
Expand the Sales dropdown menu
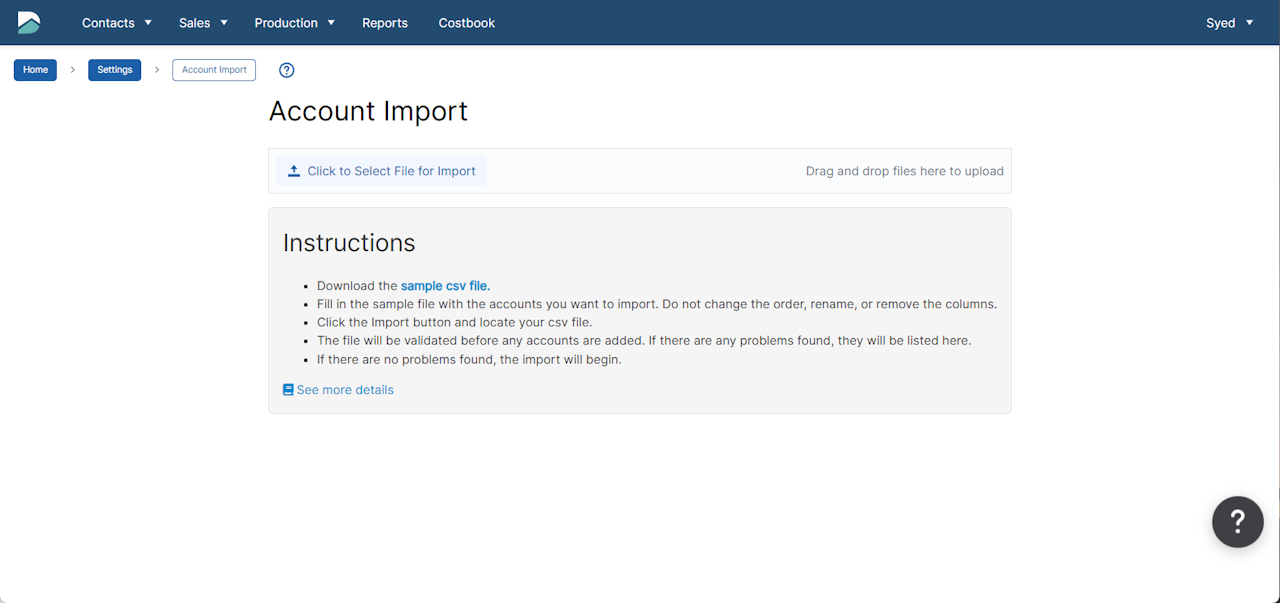203,23
